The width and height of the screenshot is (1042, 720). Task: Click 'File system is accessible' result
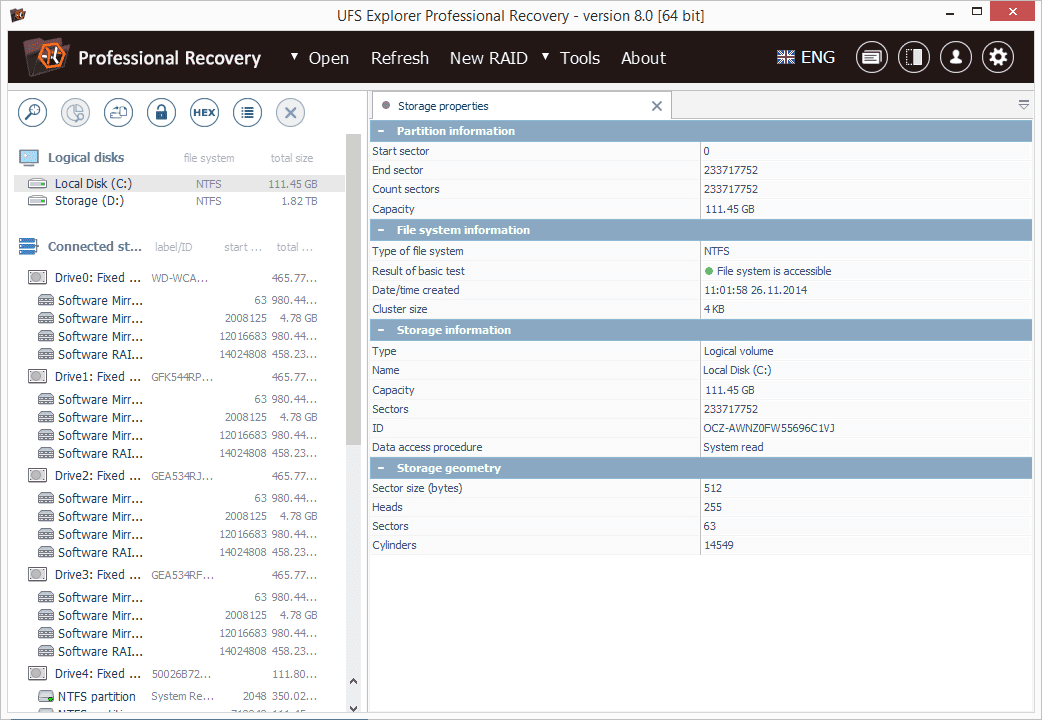pyautogui.click(x=774, y=271)
